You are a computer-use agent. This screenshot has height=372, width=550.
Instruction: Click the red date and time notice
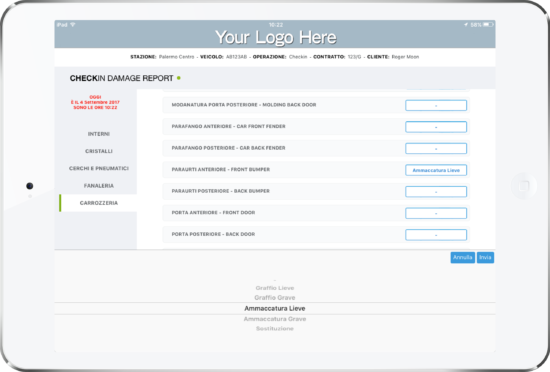click(95, 102)
